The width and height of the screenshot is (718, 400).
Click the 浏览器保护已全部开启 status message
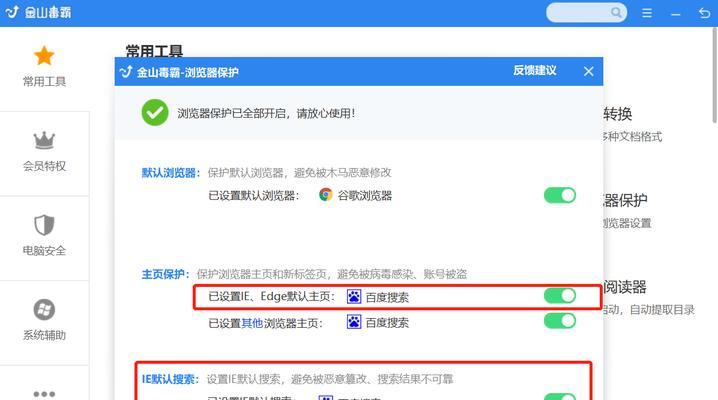[x=266, y=113]
